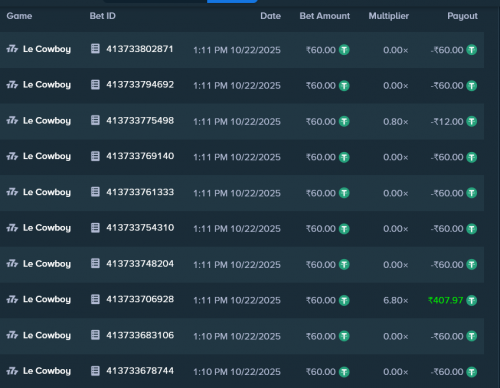Click 0.00× multiplier of bet 413733769140
This screenshot has width=500, height=388.
point(396,157)
